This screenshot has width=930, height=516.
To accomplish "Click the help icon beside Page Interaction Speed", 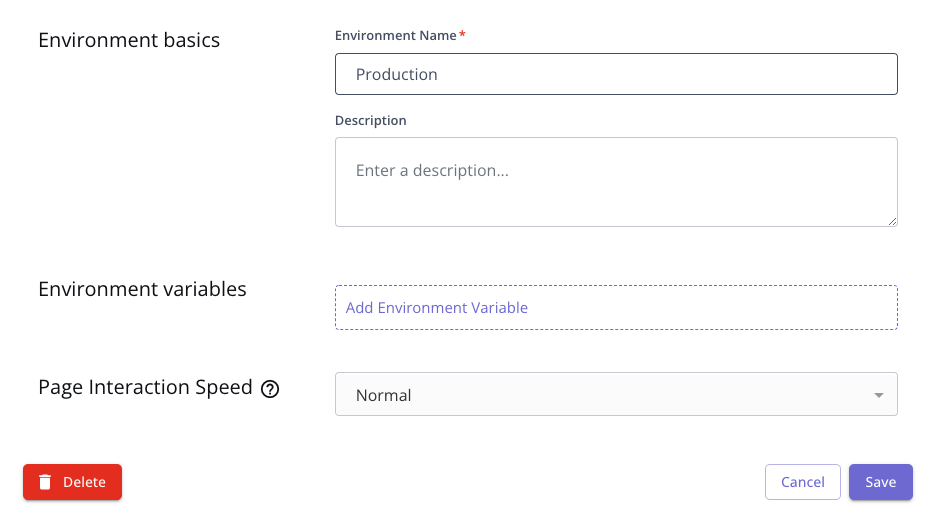I will pos(270,389).
